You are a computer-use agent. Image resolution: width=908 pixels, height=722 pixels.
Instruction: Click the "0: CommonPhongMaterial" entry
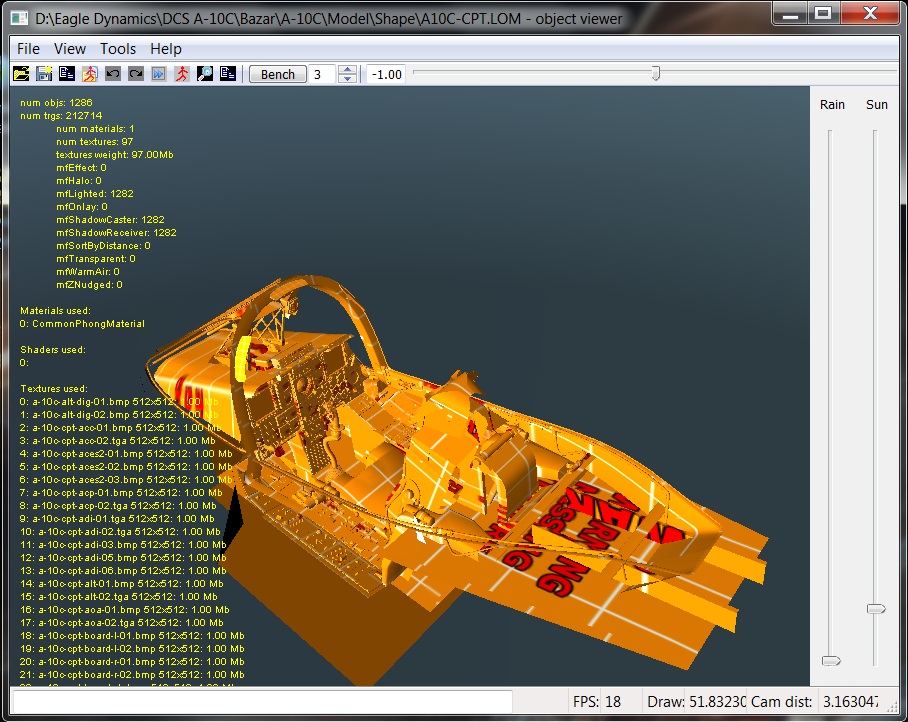82,324
